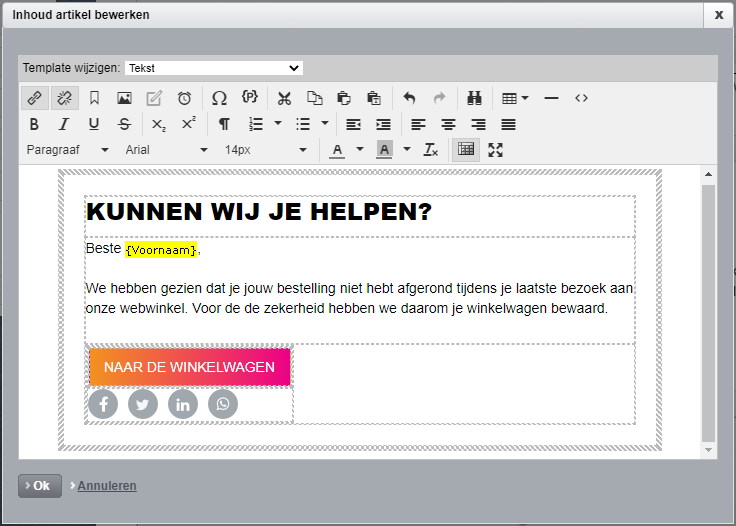Undo the last edit
Viewport: 736px width, 526px height.
tap(409, 98)
